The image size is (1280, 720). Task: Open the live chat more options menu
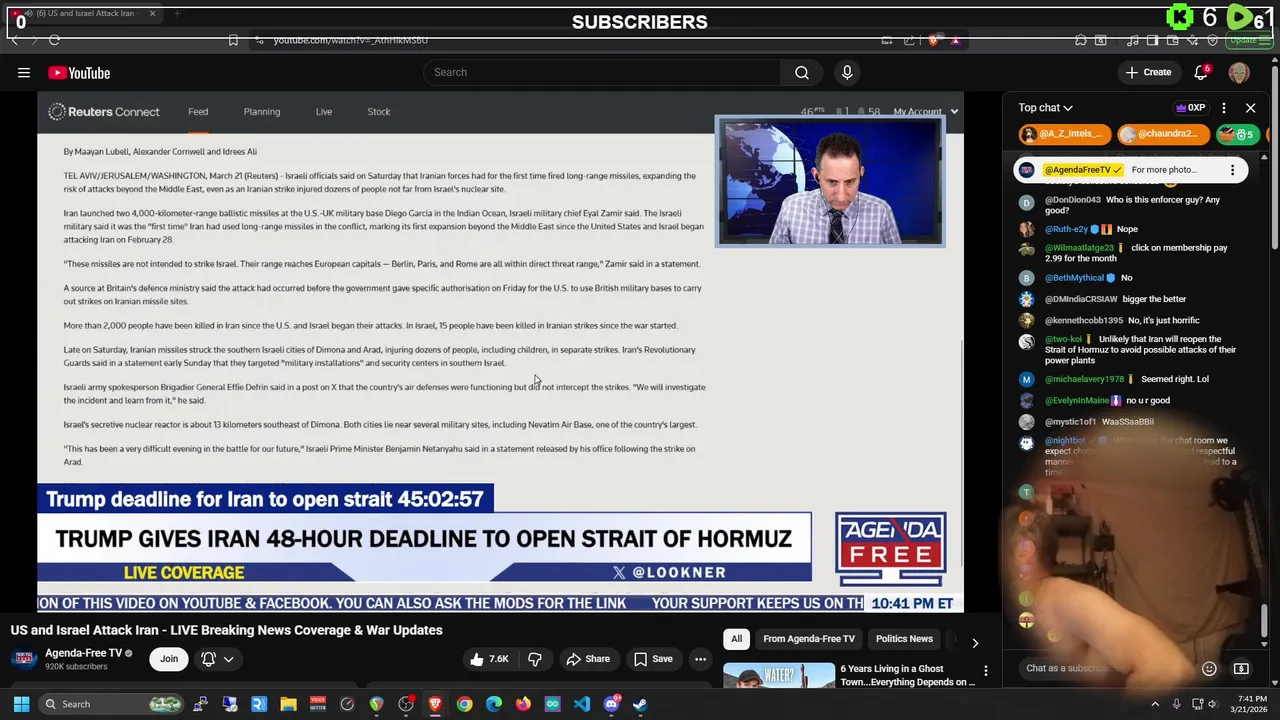1224,108
